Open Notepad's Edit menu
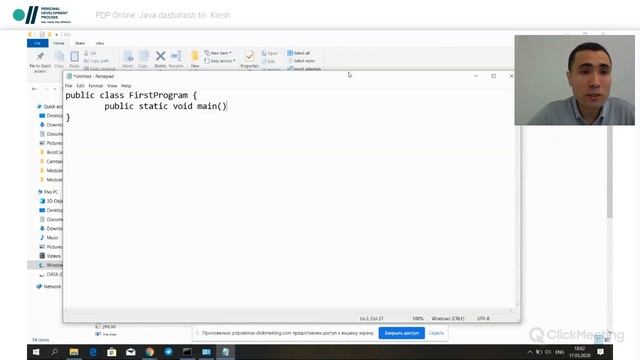 coord(80,86)
